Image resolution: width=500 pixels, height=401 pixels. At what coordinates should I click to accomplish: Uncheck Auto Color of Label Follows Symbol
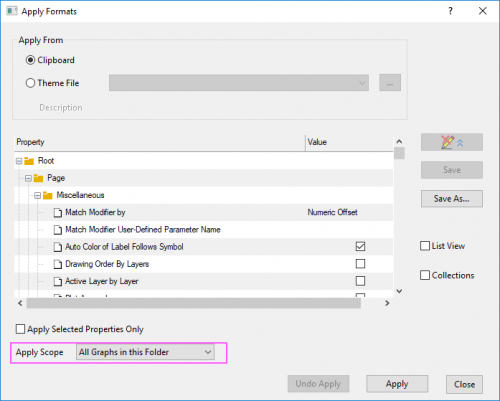pyautogui.click(x=360, y=246)
